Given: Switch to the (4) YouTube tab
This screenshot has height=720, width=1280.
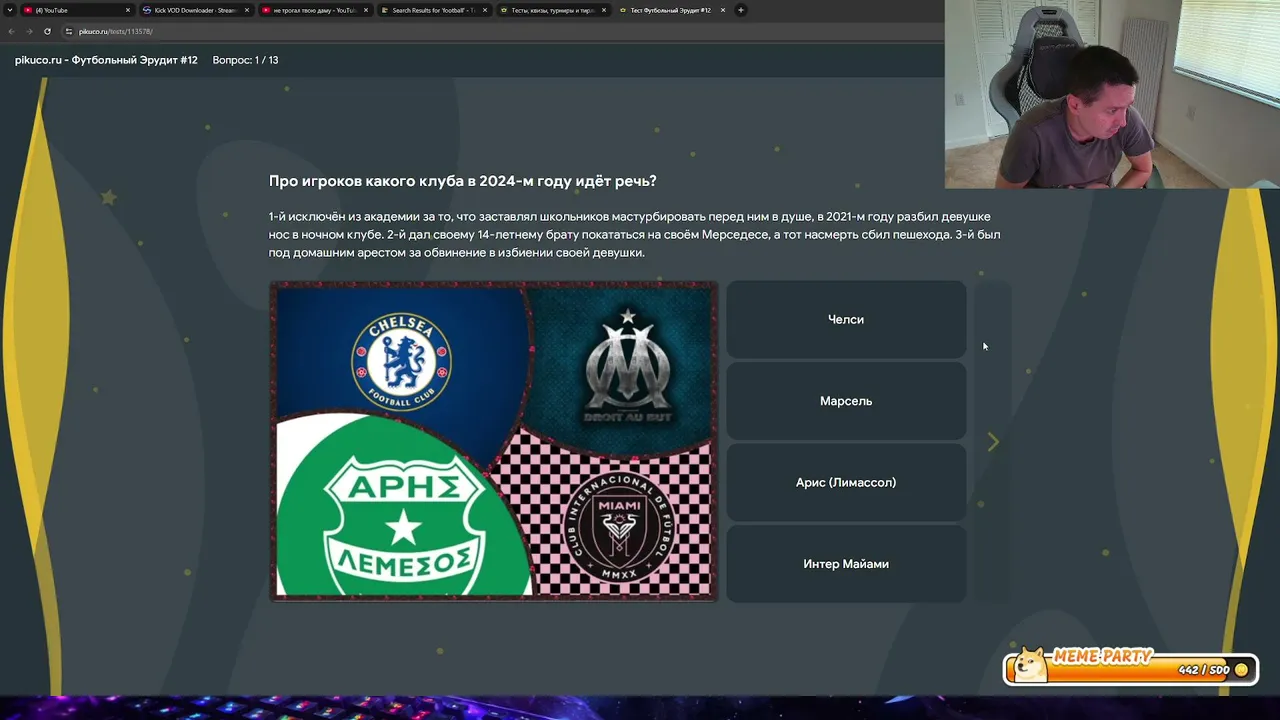Looking at the screenshot, I should pos(78,10).
